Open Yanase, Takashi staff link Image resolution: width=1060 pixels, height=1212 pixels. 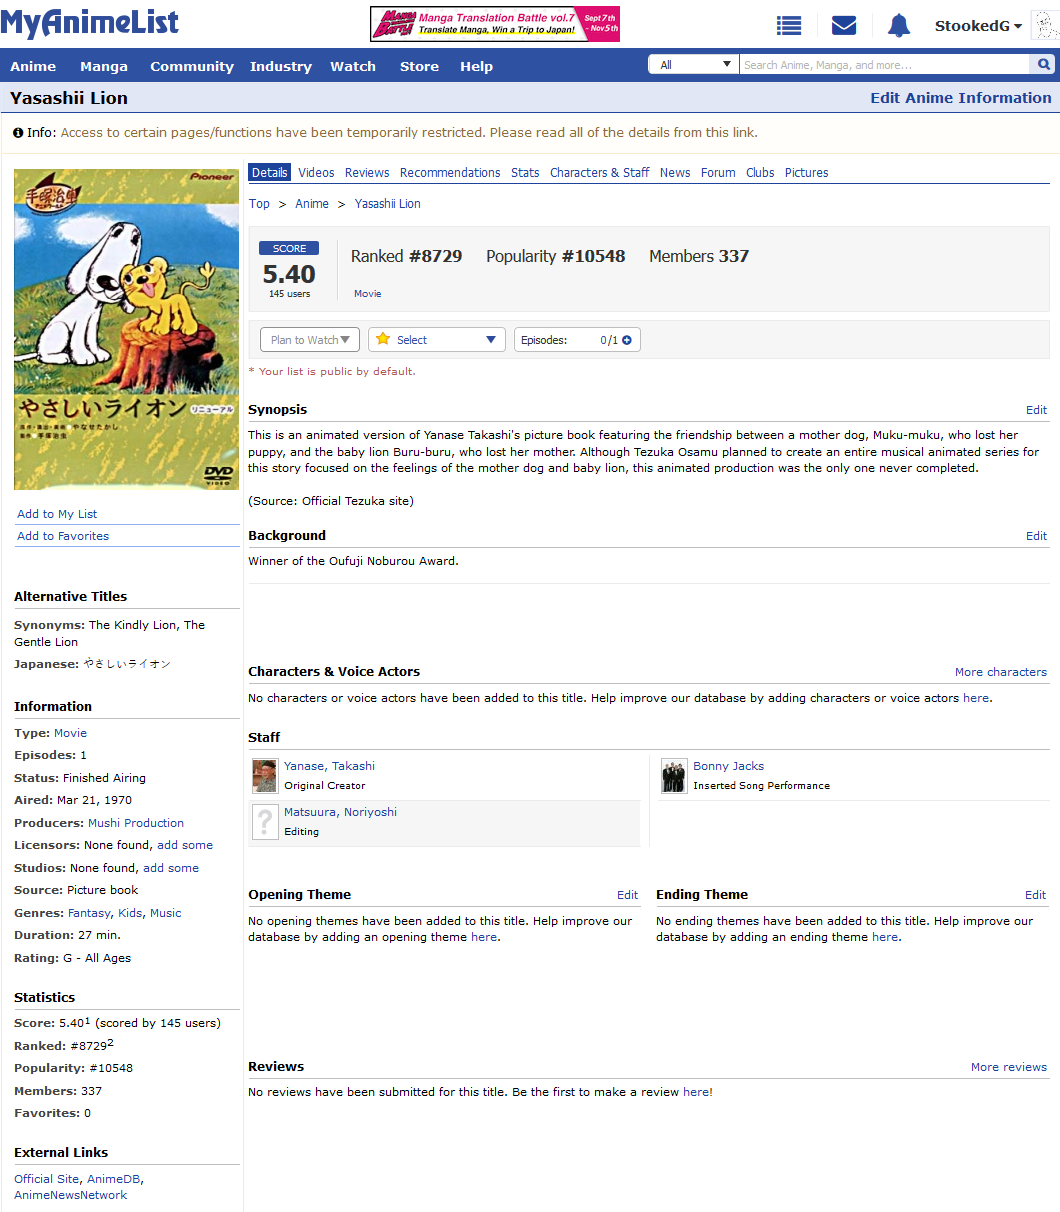[x=329, y=766]
